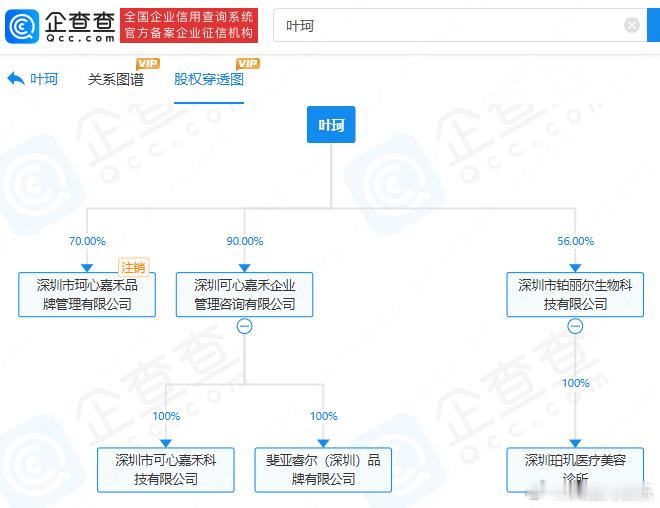Open node 深圳可心嘉禾企业管理咨询有限公司

pyautogui.click(x=245, y=295)
